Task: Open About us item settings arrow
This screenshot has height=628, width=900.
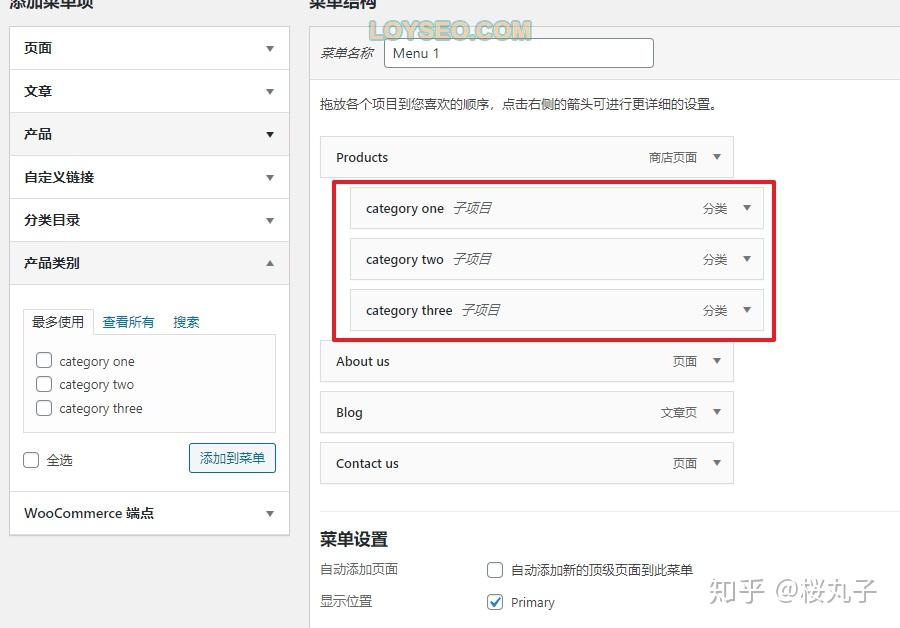Action: click(717, 361)
